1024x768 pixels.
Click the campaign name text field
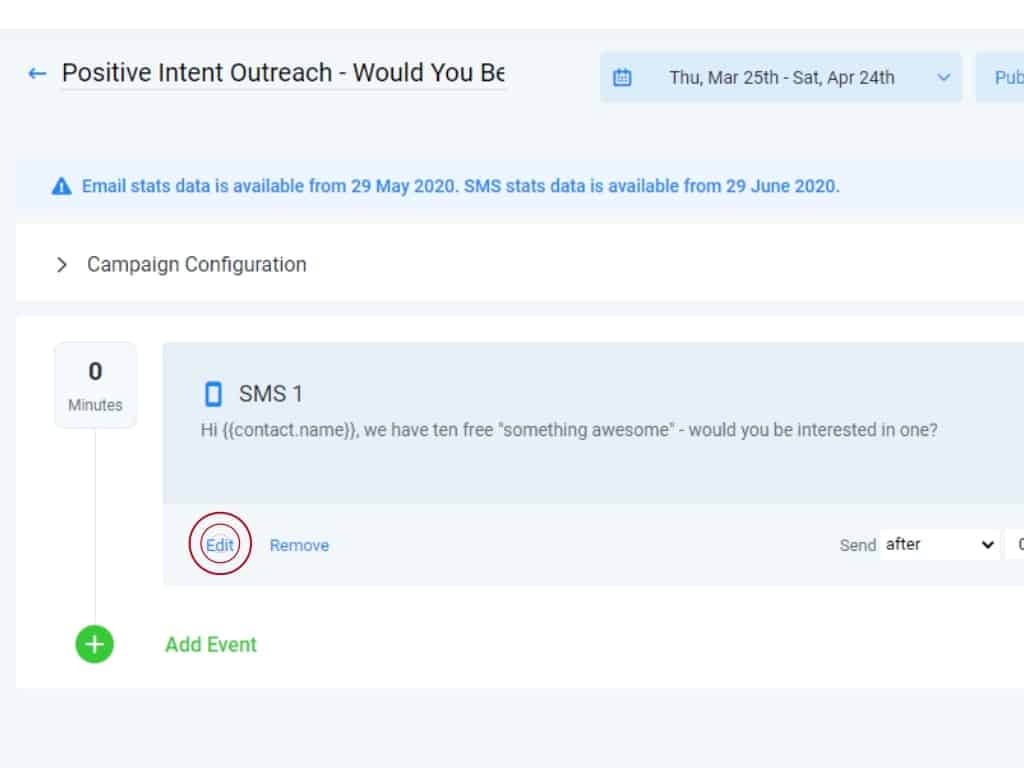click(283, 73)
